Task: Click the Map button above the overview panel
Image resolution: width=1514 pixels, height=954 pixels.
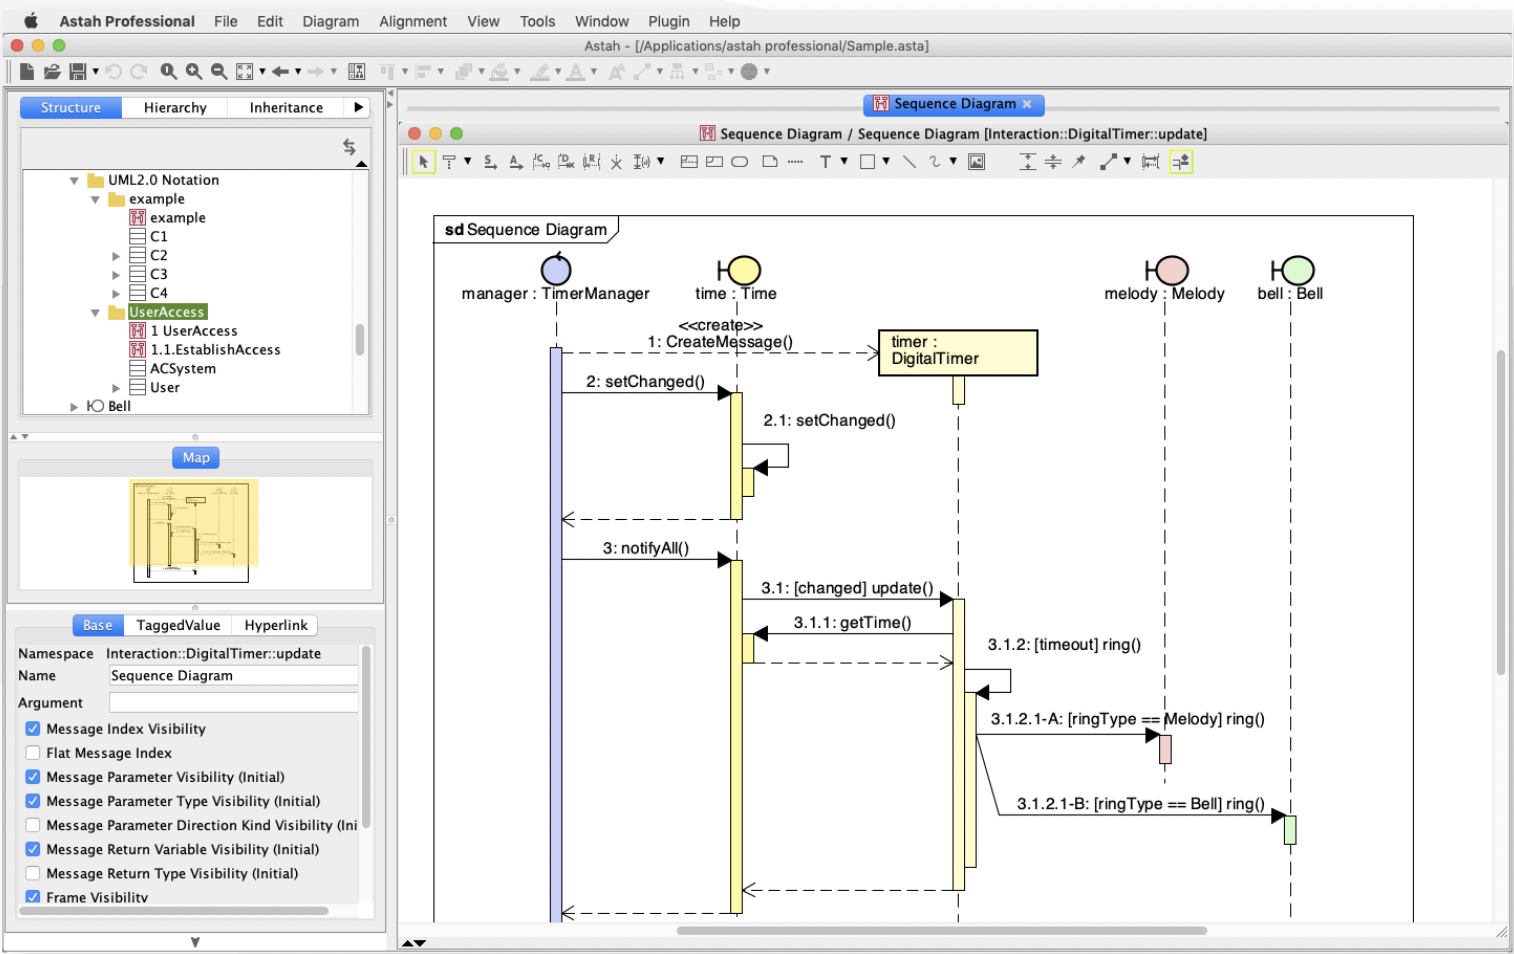Action: click(194, 457)
